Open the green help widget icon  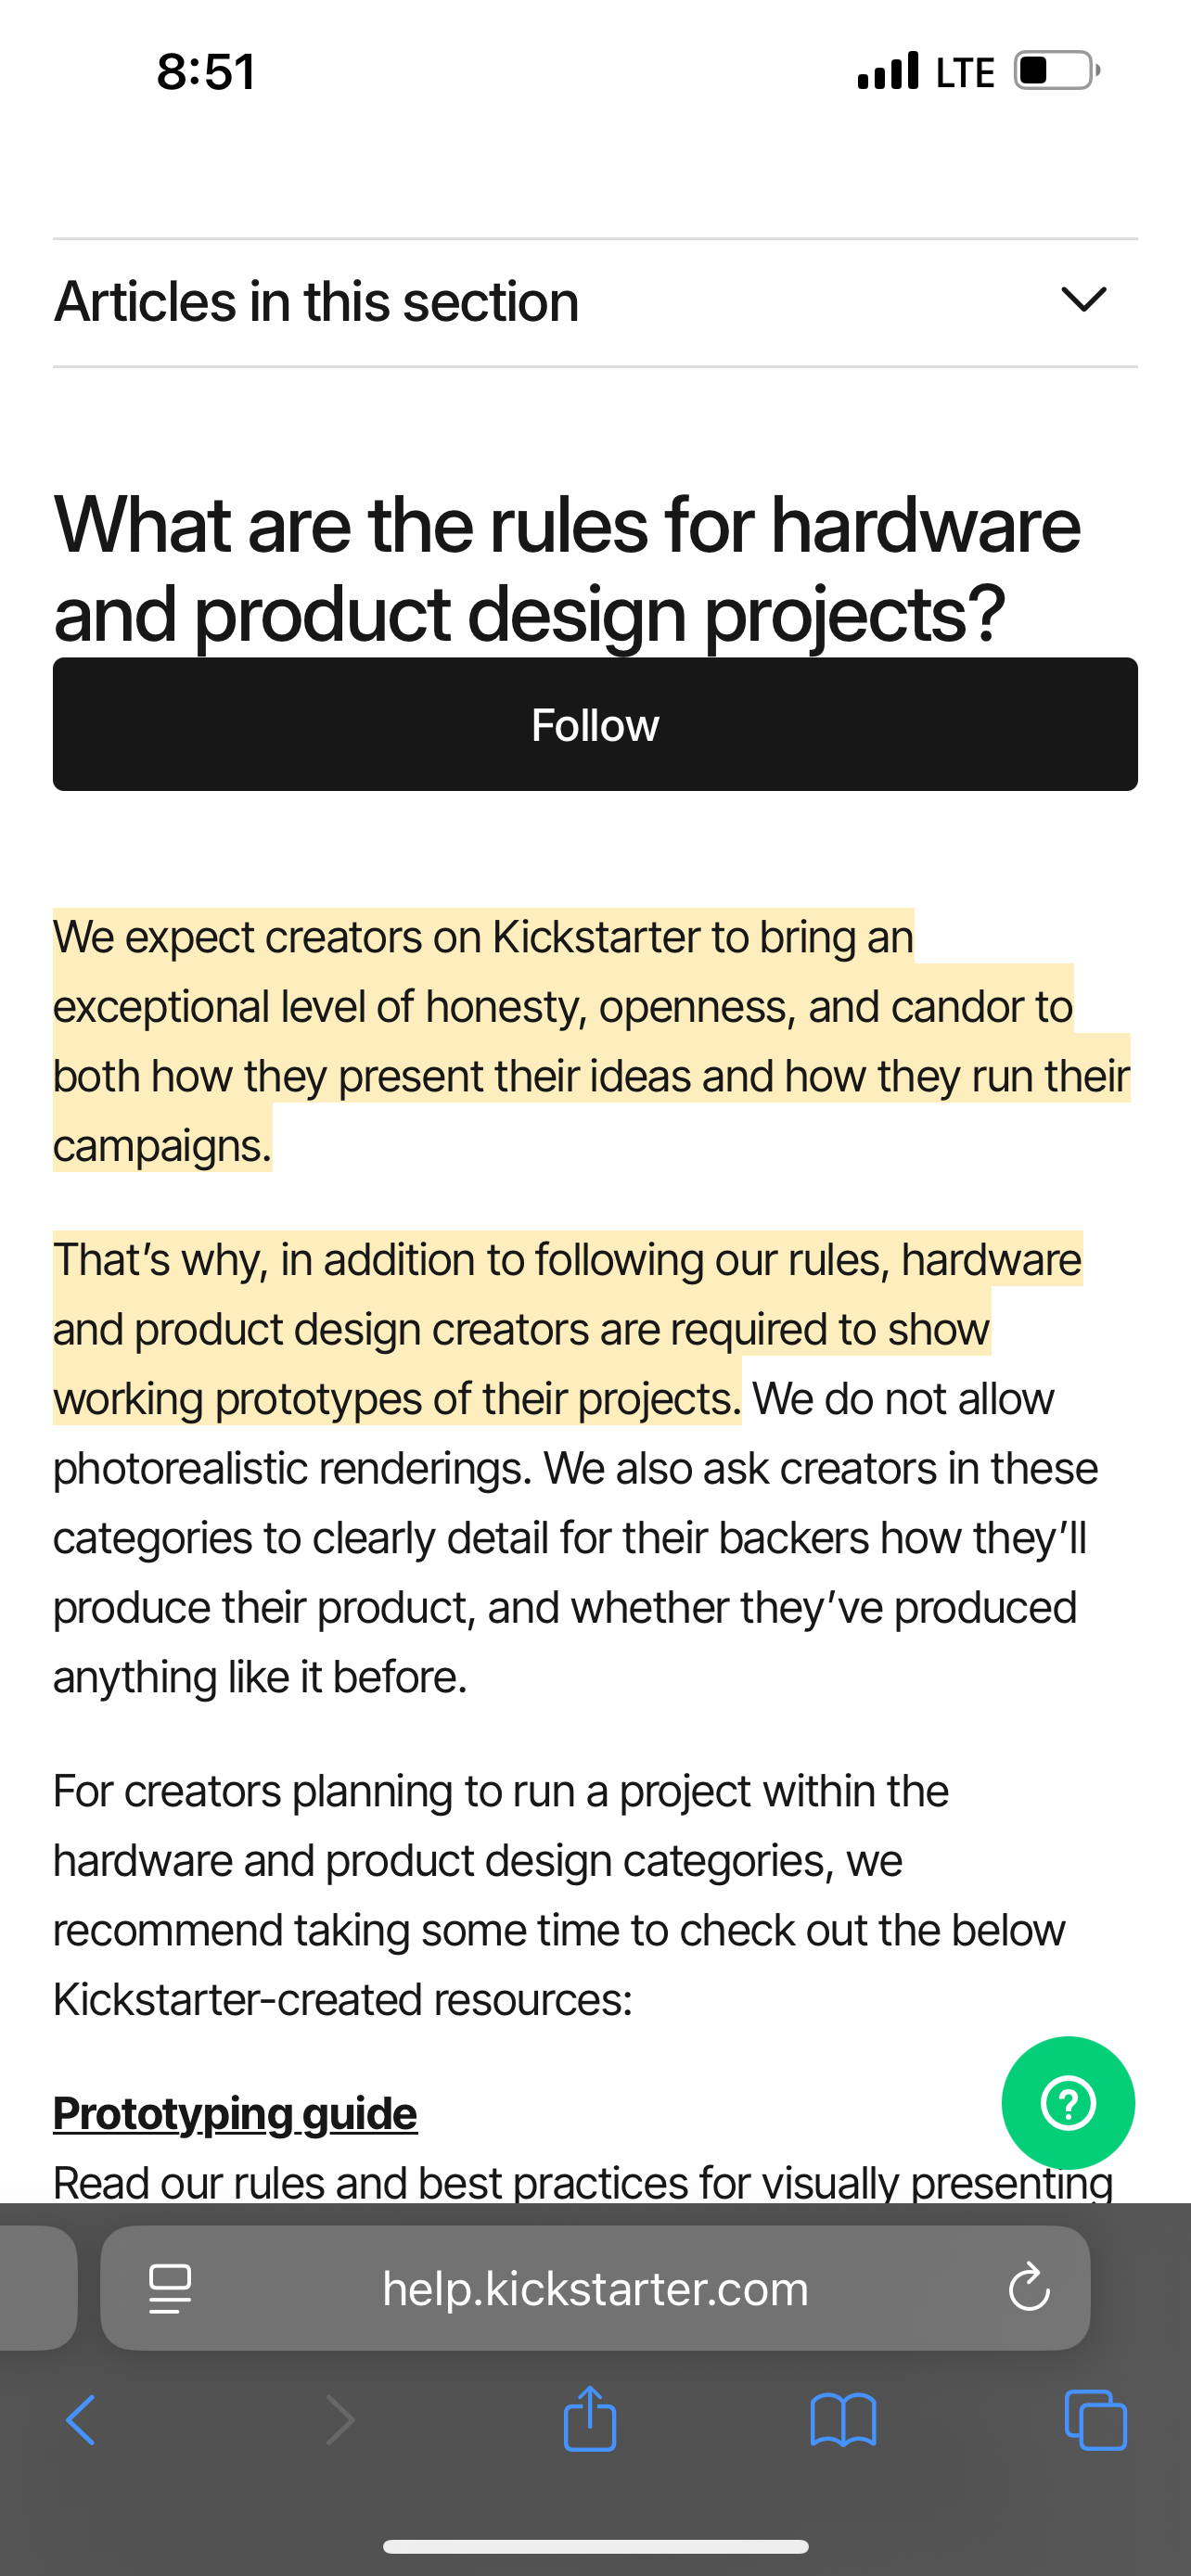coord(1068,2102)
